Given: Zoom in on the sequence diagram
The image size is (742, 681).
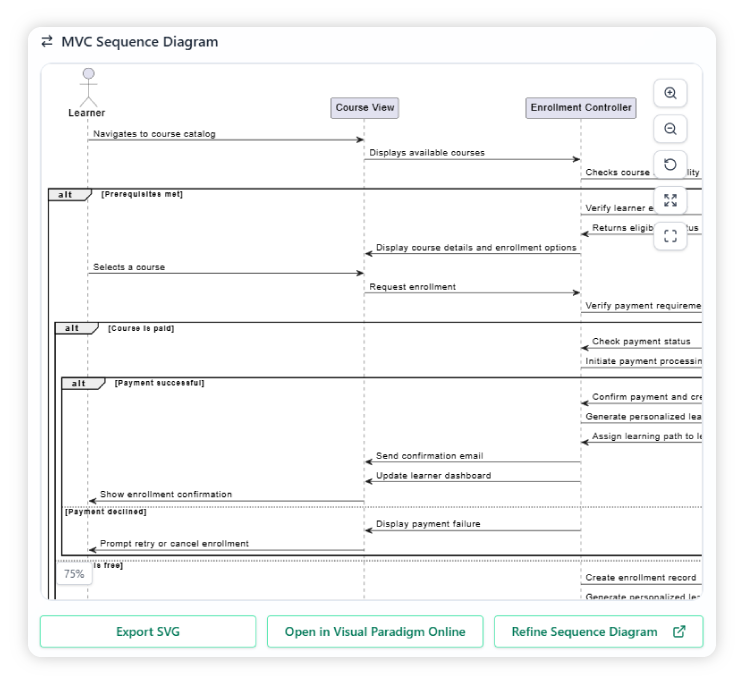Looking at the screenshot, I should [x=670, y=93].
